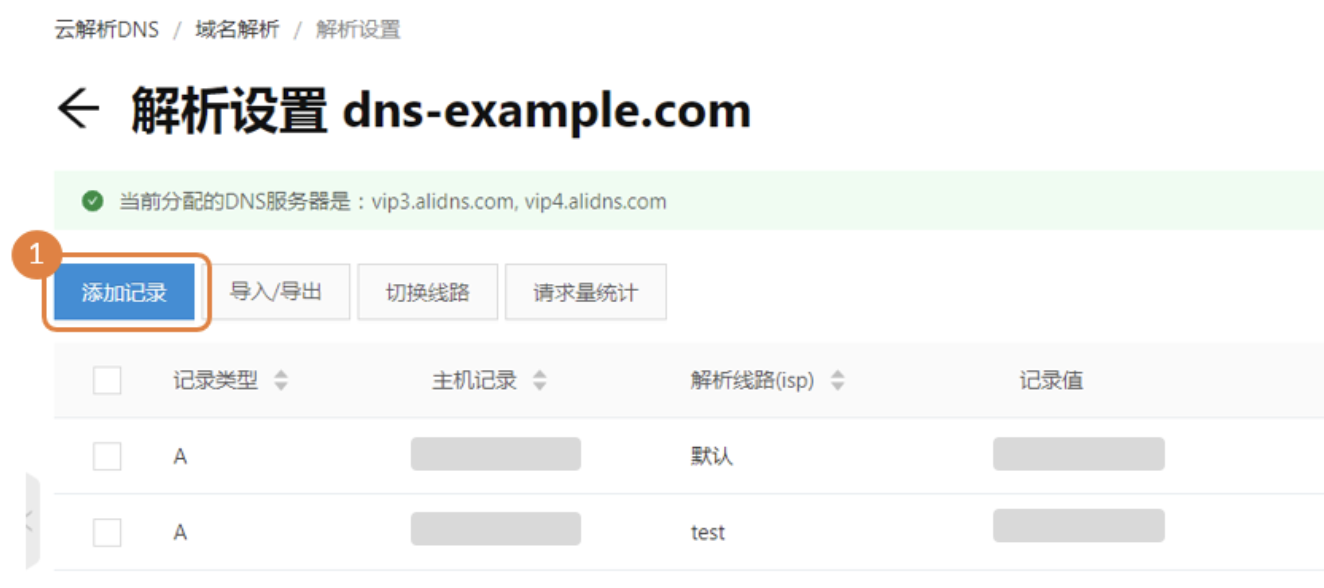This screenshot has height=588, width=1324.
Task: Open the 导入/导出 options
Action: 276,292
